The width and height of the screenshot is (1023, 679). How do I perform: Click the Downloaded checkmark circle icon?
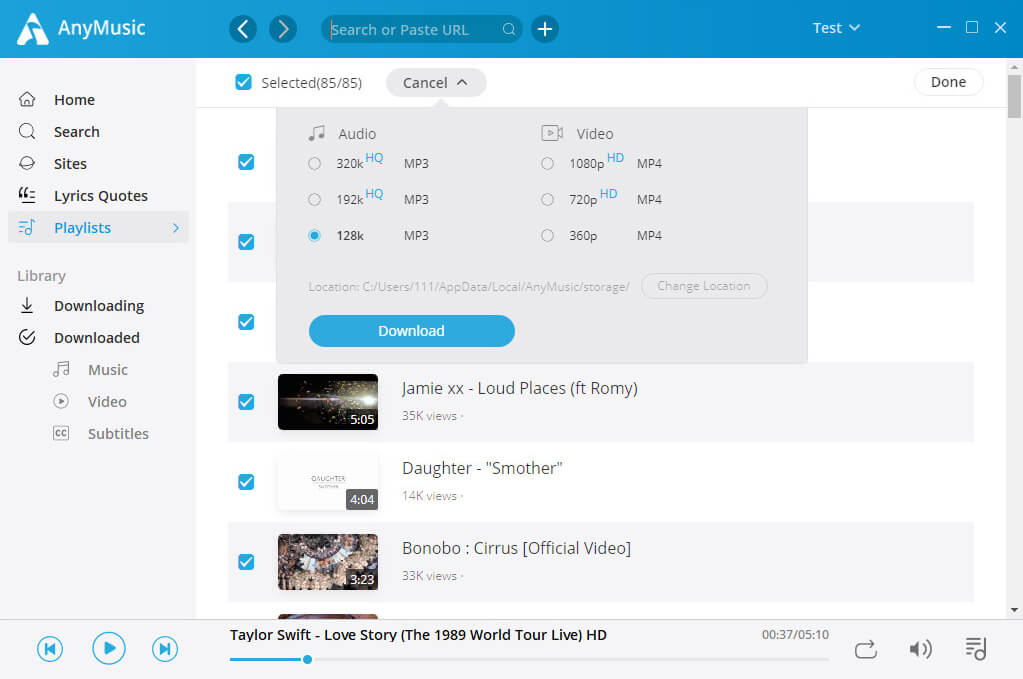(x=27, y=337)
